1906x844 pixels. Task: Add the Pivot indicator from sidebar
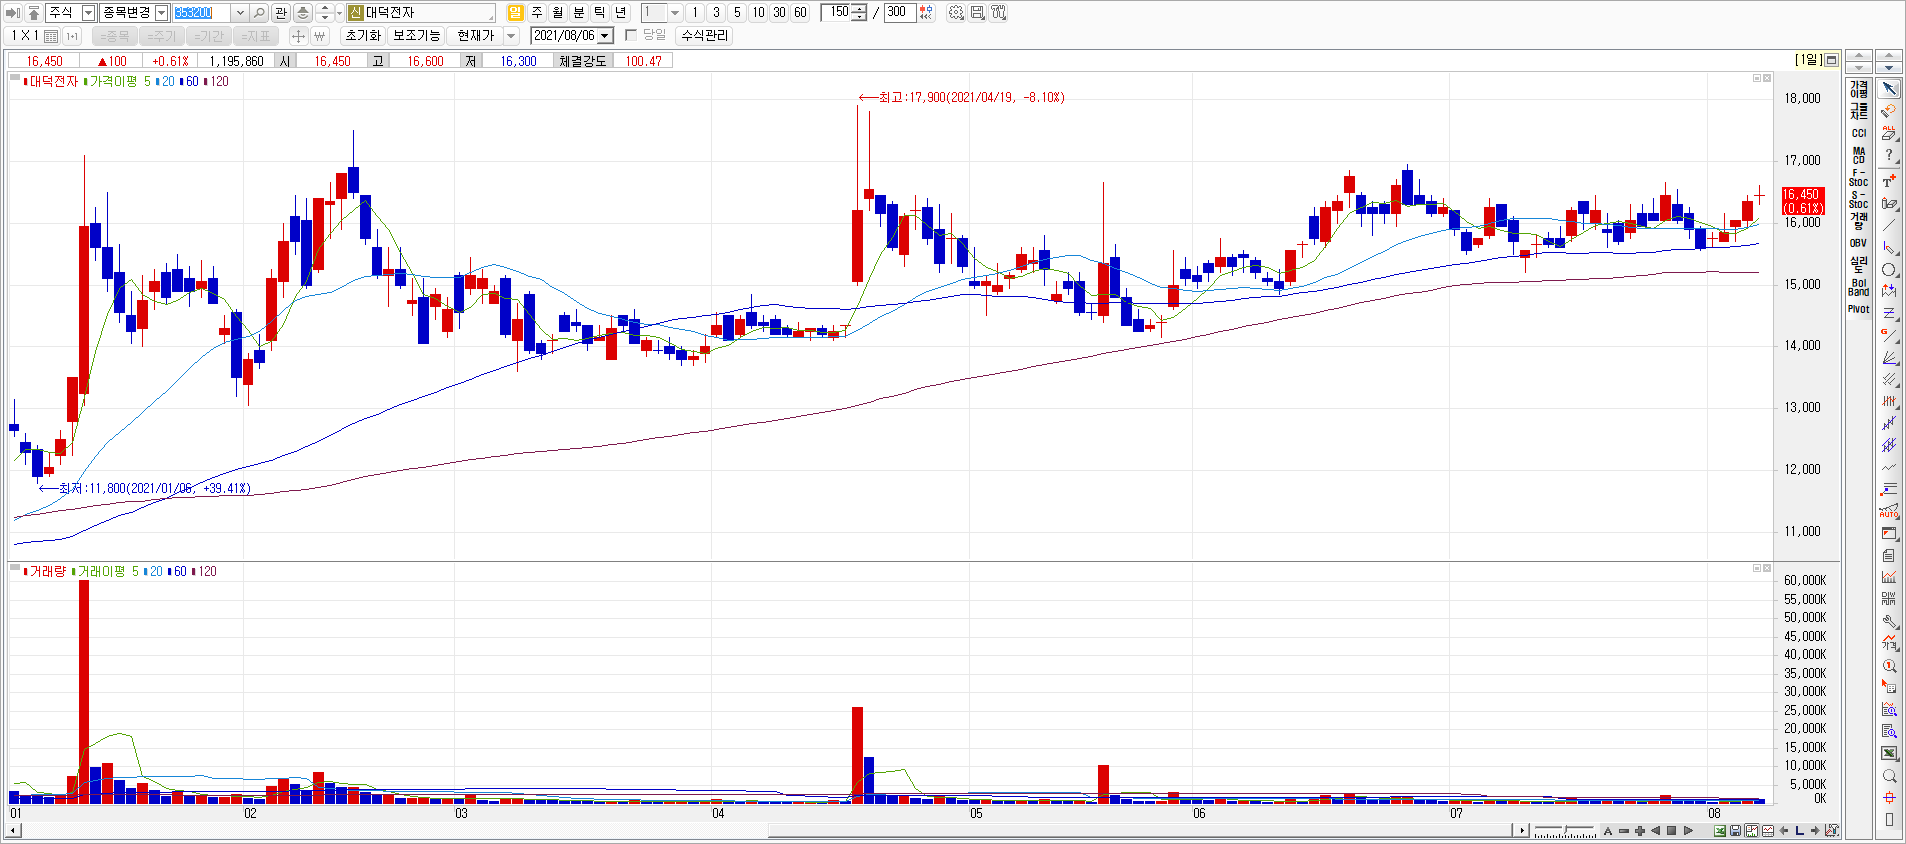(1859, 309)
